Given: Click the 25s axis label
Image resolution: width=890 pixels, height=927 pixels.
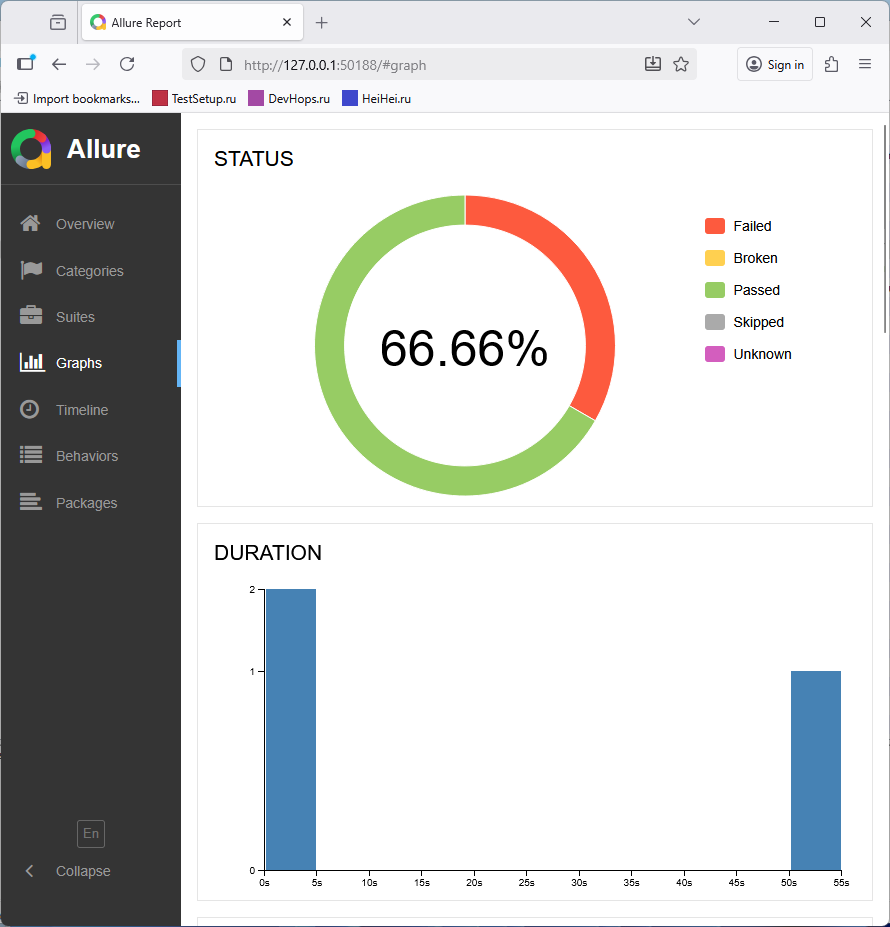Looking at the screenshot, I should [x=526, y=882].
